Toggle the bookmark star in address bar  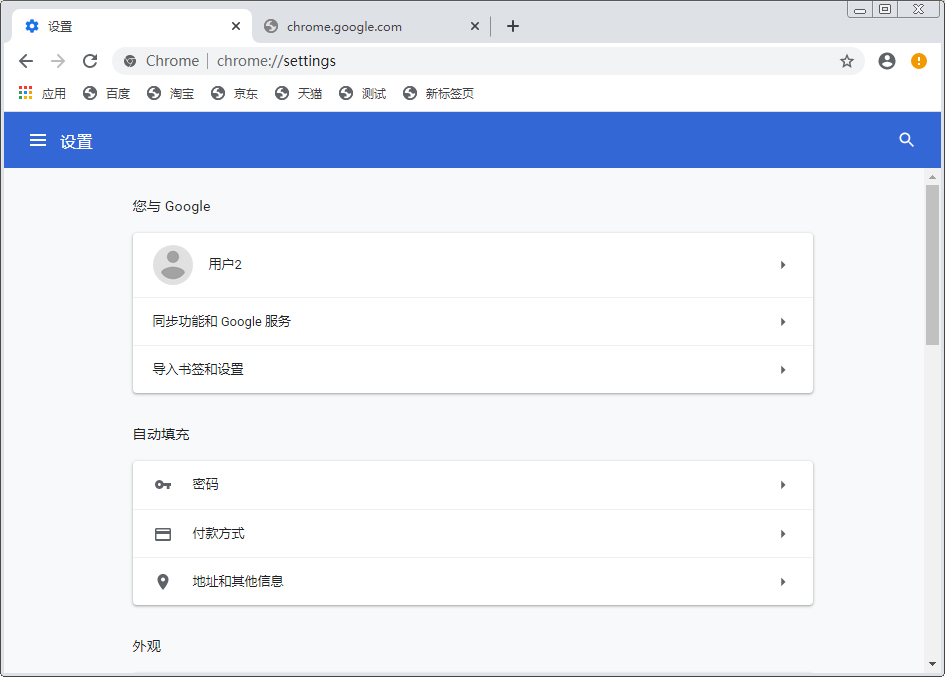(847, 61)
